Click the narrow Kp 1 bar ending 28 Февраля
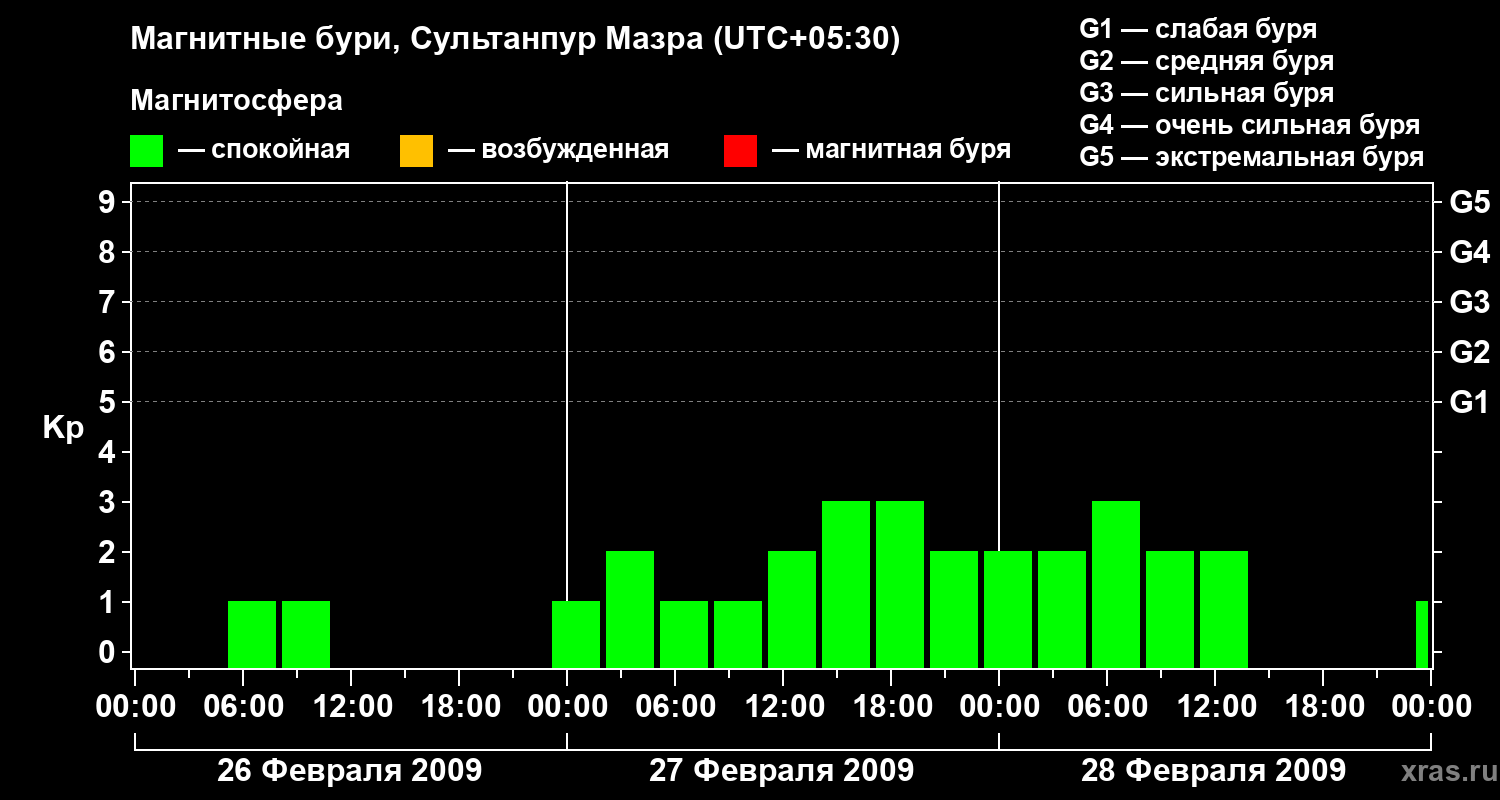 click(x=1422, y=634)
